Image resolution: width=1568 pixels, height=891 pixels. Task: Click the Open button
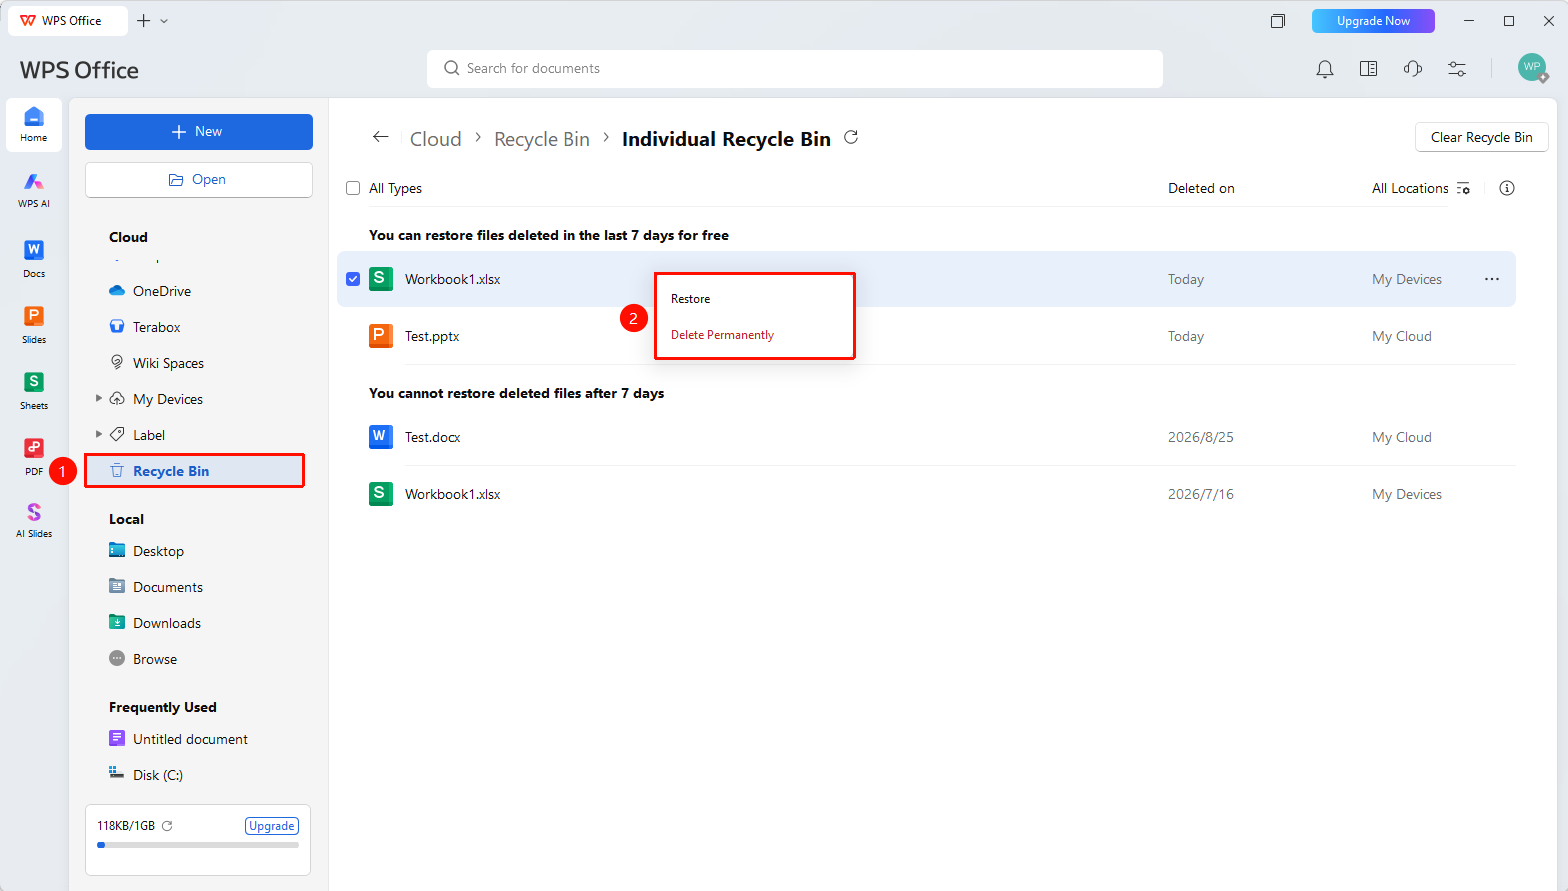(x=199, y=180)
